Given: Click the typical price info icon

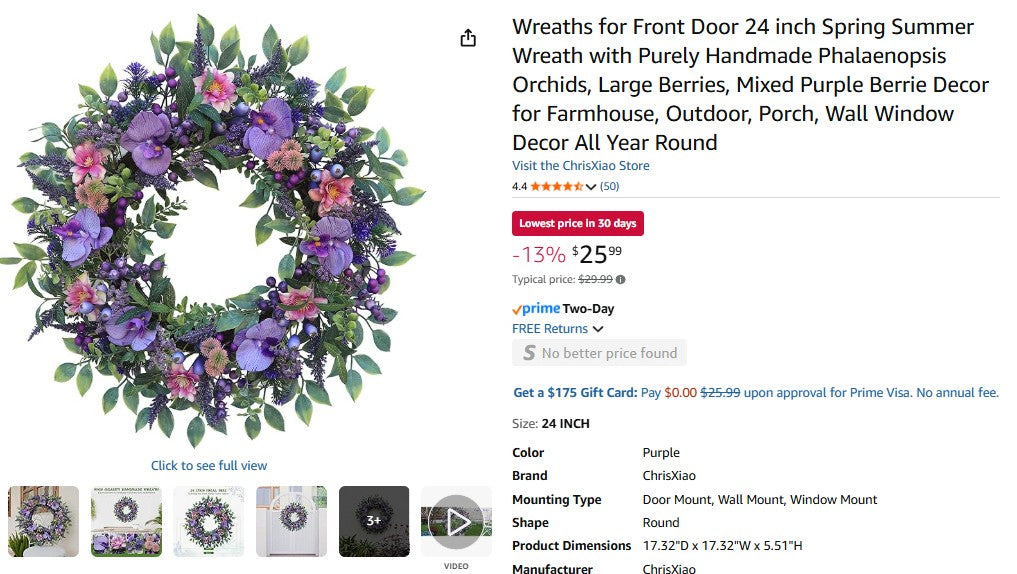Looking at the screenshot, I should (x=621, y=280).
